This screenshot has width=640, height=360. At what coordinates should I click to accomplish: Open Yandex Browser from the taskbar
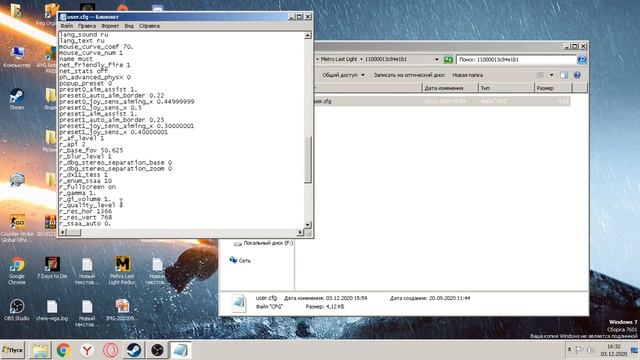coord(87,350)
